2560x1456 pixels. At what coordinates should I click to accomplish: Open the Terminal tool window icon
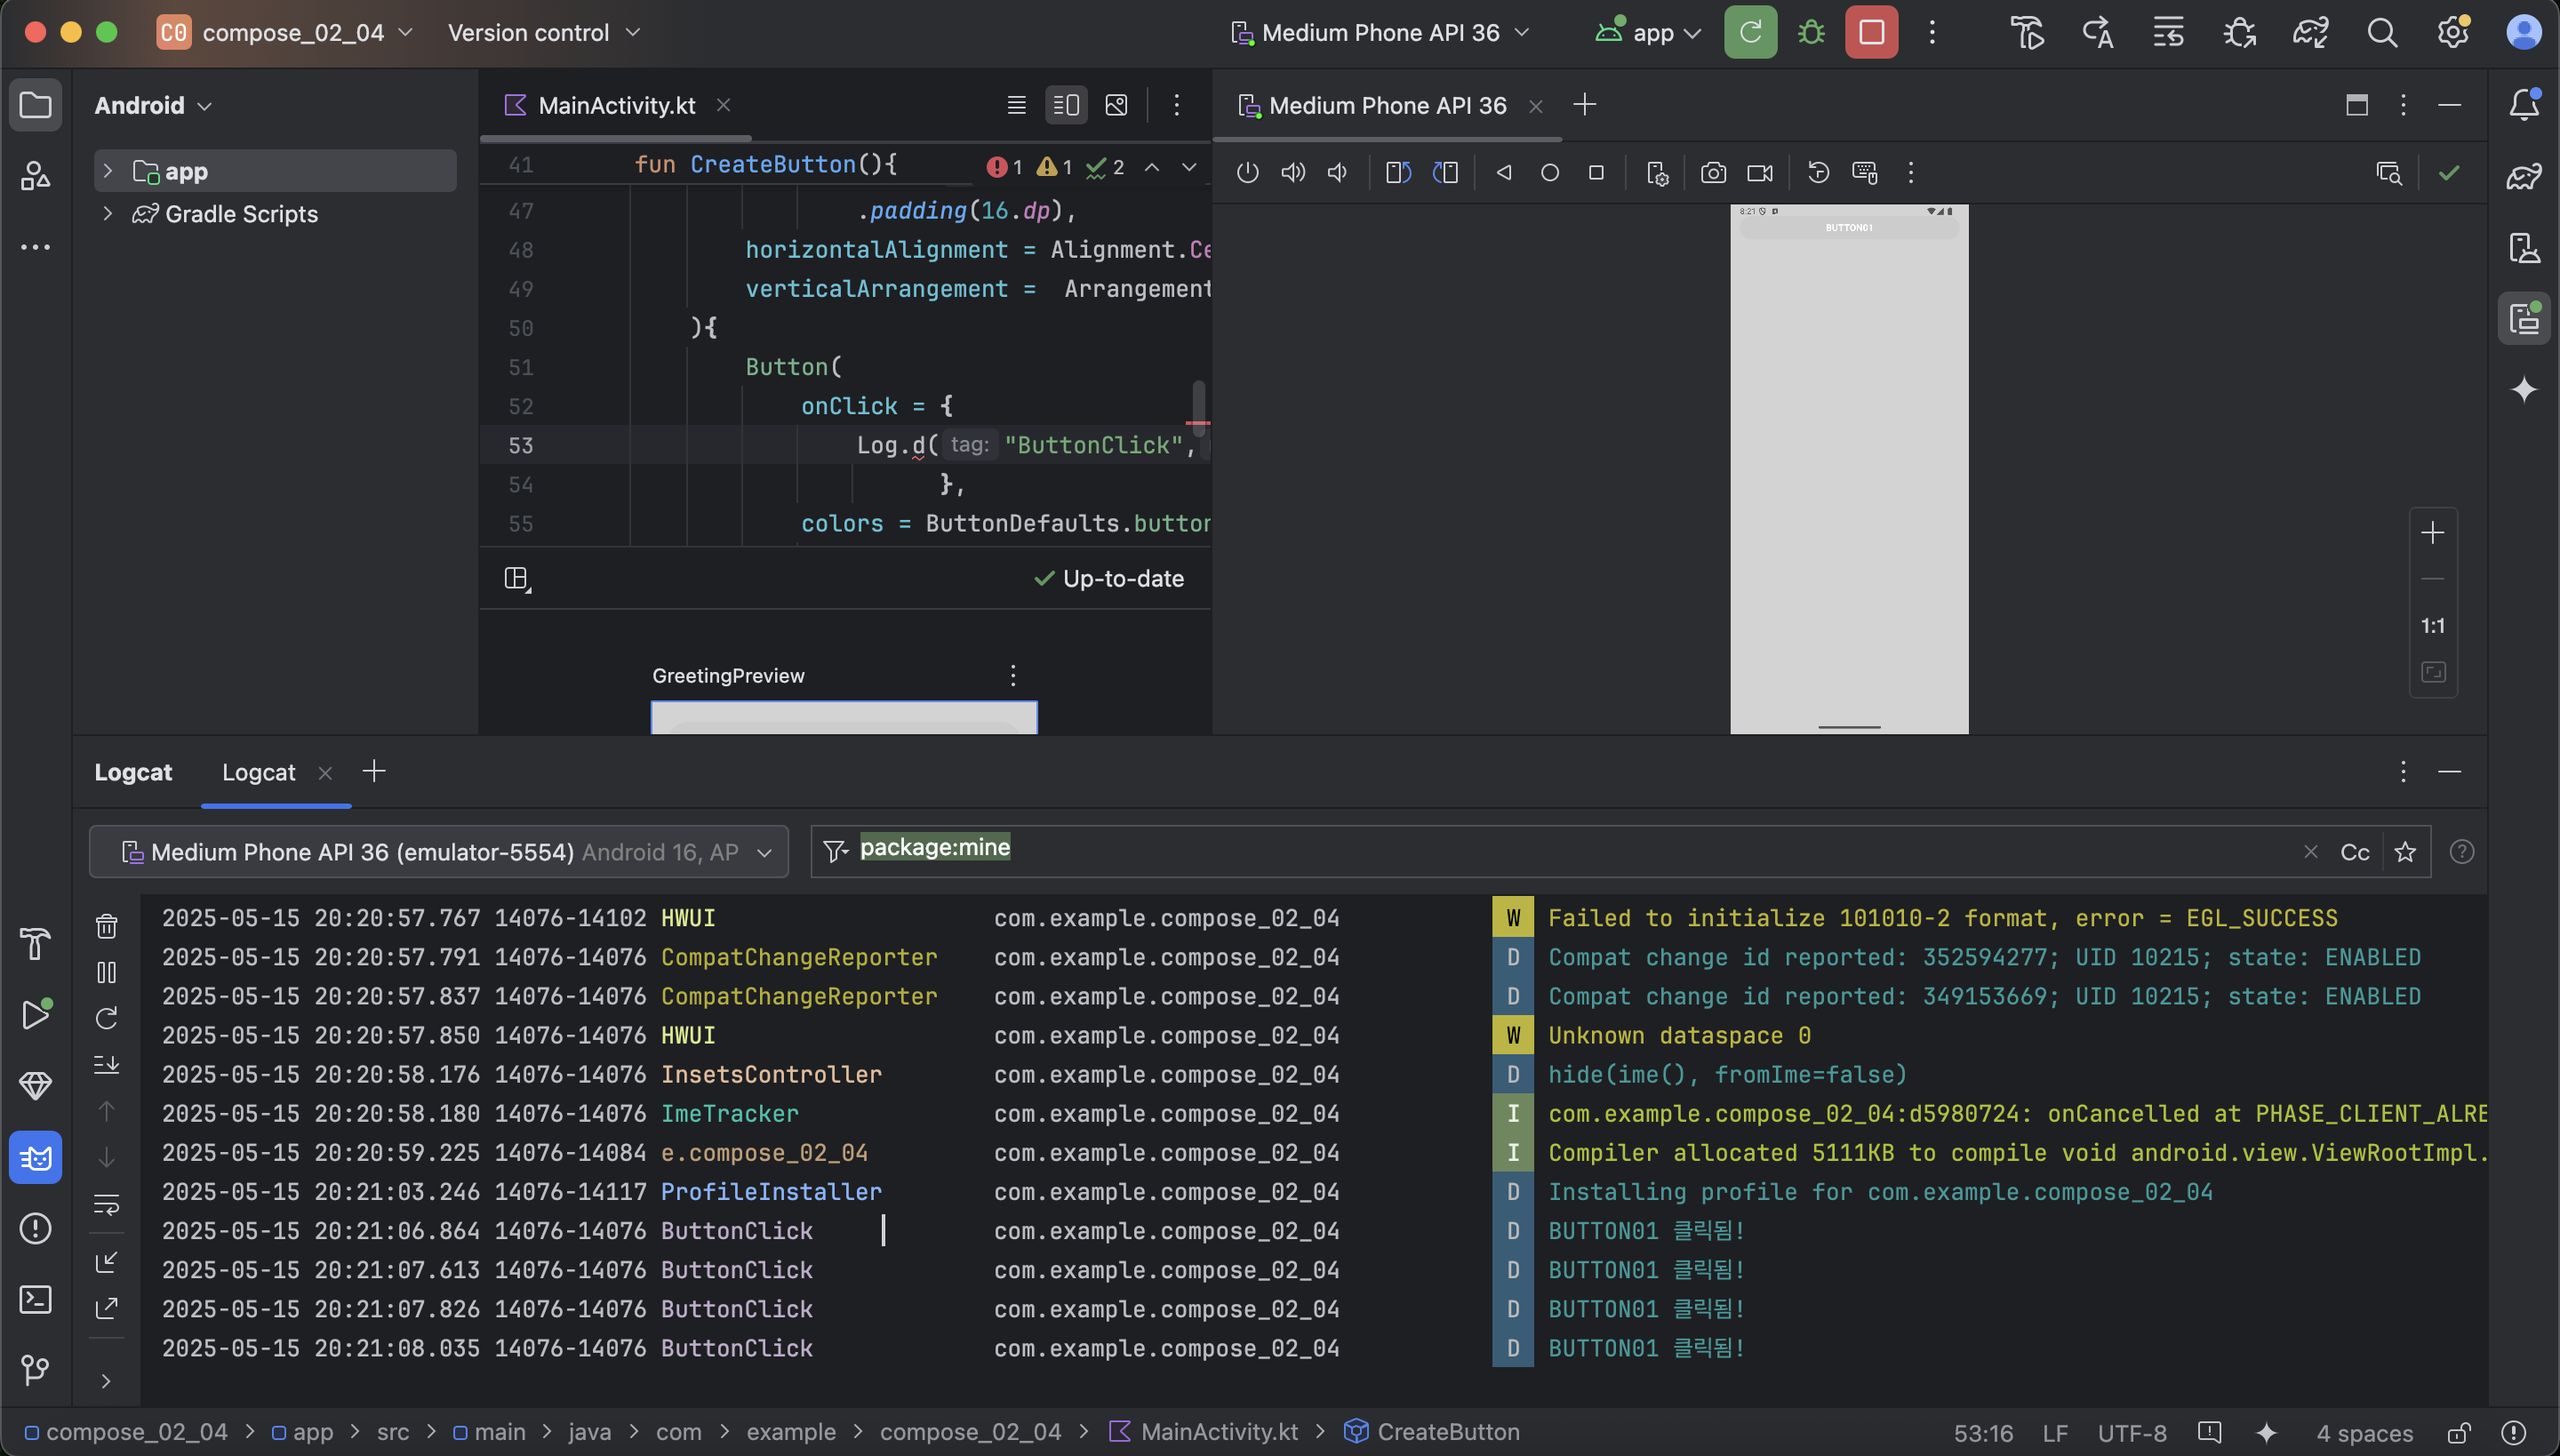[x=36, y=1299]
